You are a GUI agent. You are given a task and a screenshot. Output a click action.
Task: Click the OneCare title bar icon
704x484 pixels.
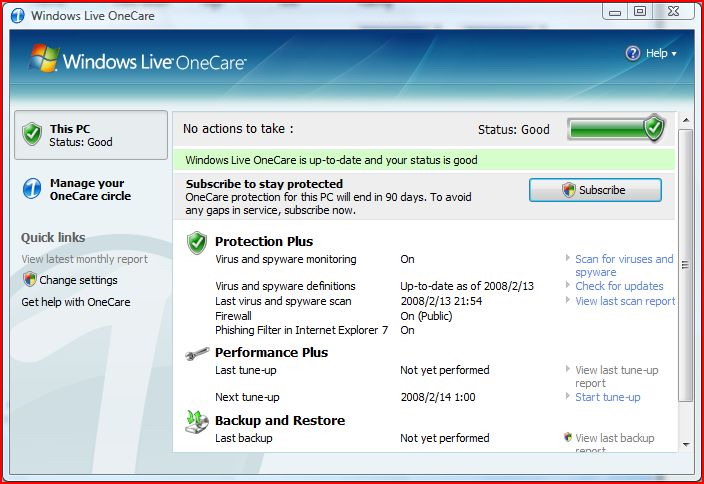point(18,16)
